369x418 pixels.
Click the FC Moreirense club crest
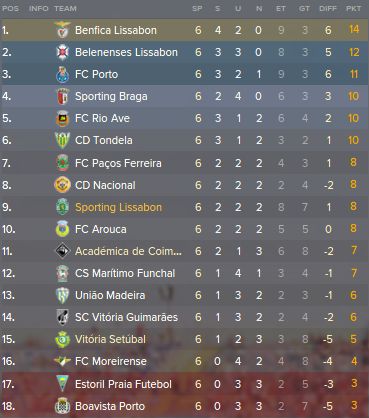(62, 361)
